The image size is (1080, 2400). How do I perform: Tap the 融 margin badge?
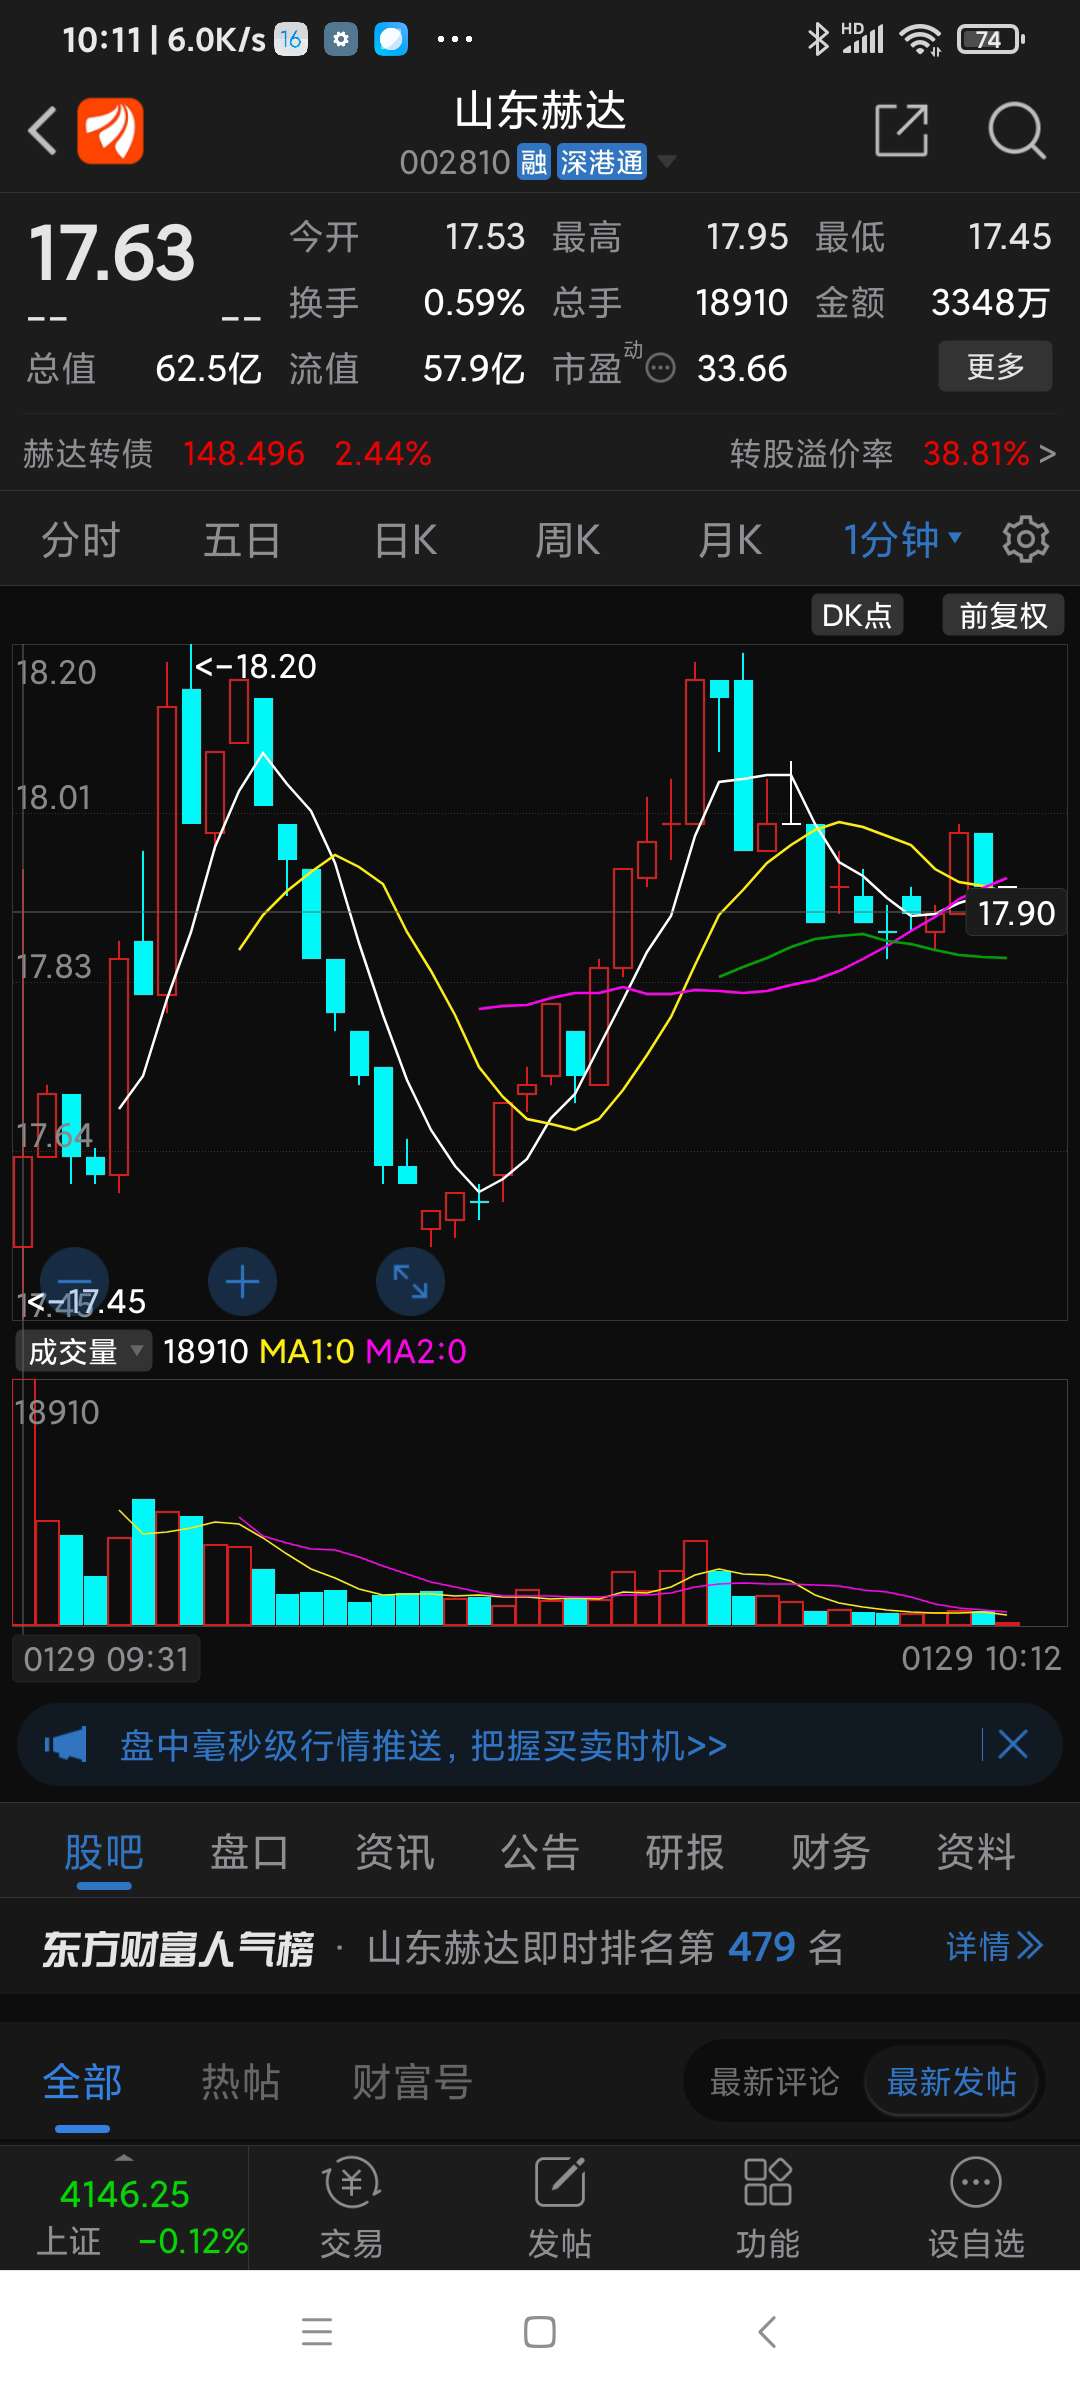[x=534, y=162]
